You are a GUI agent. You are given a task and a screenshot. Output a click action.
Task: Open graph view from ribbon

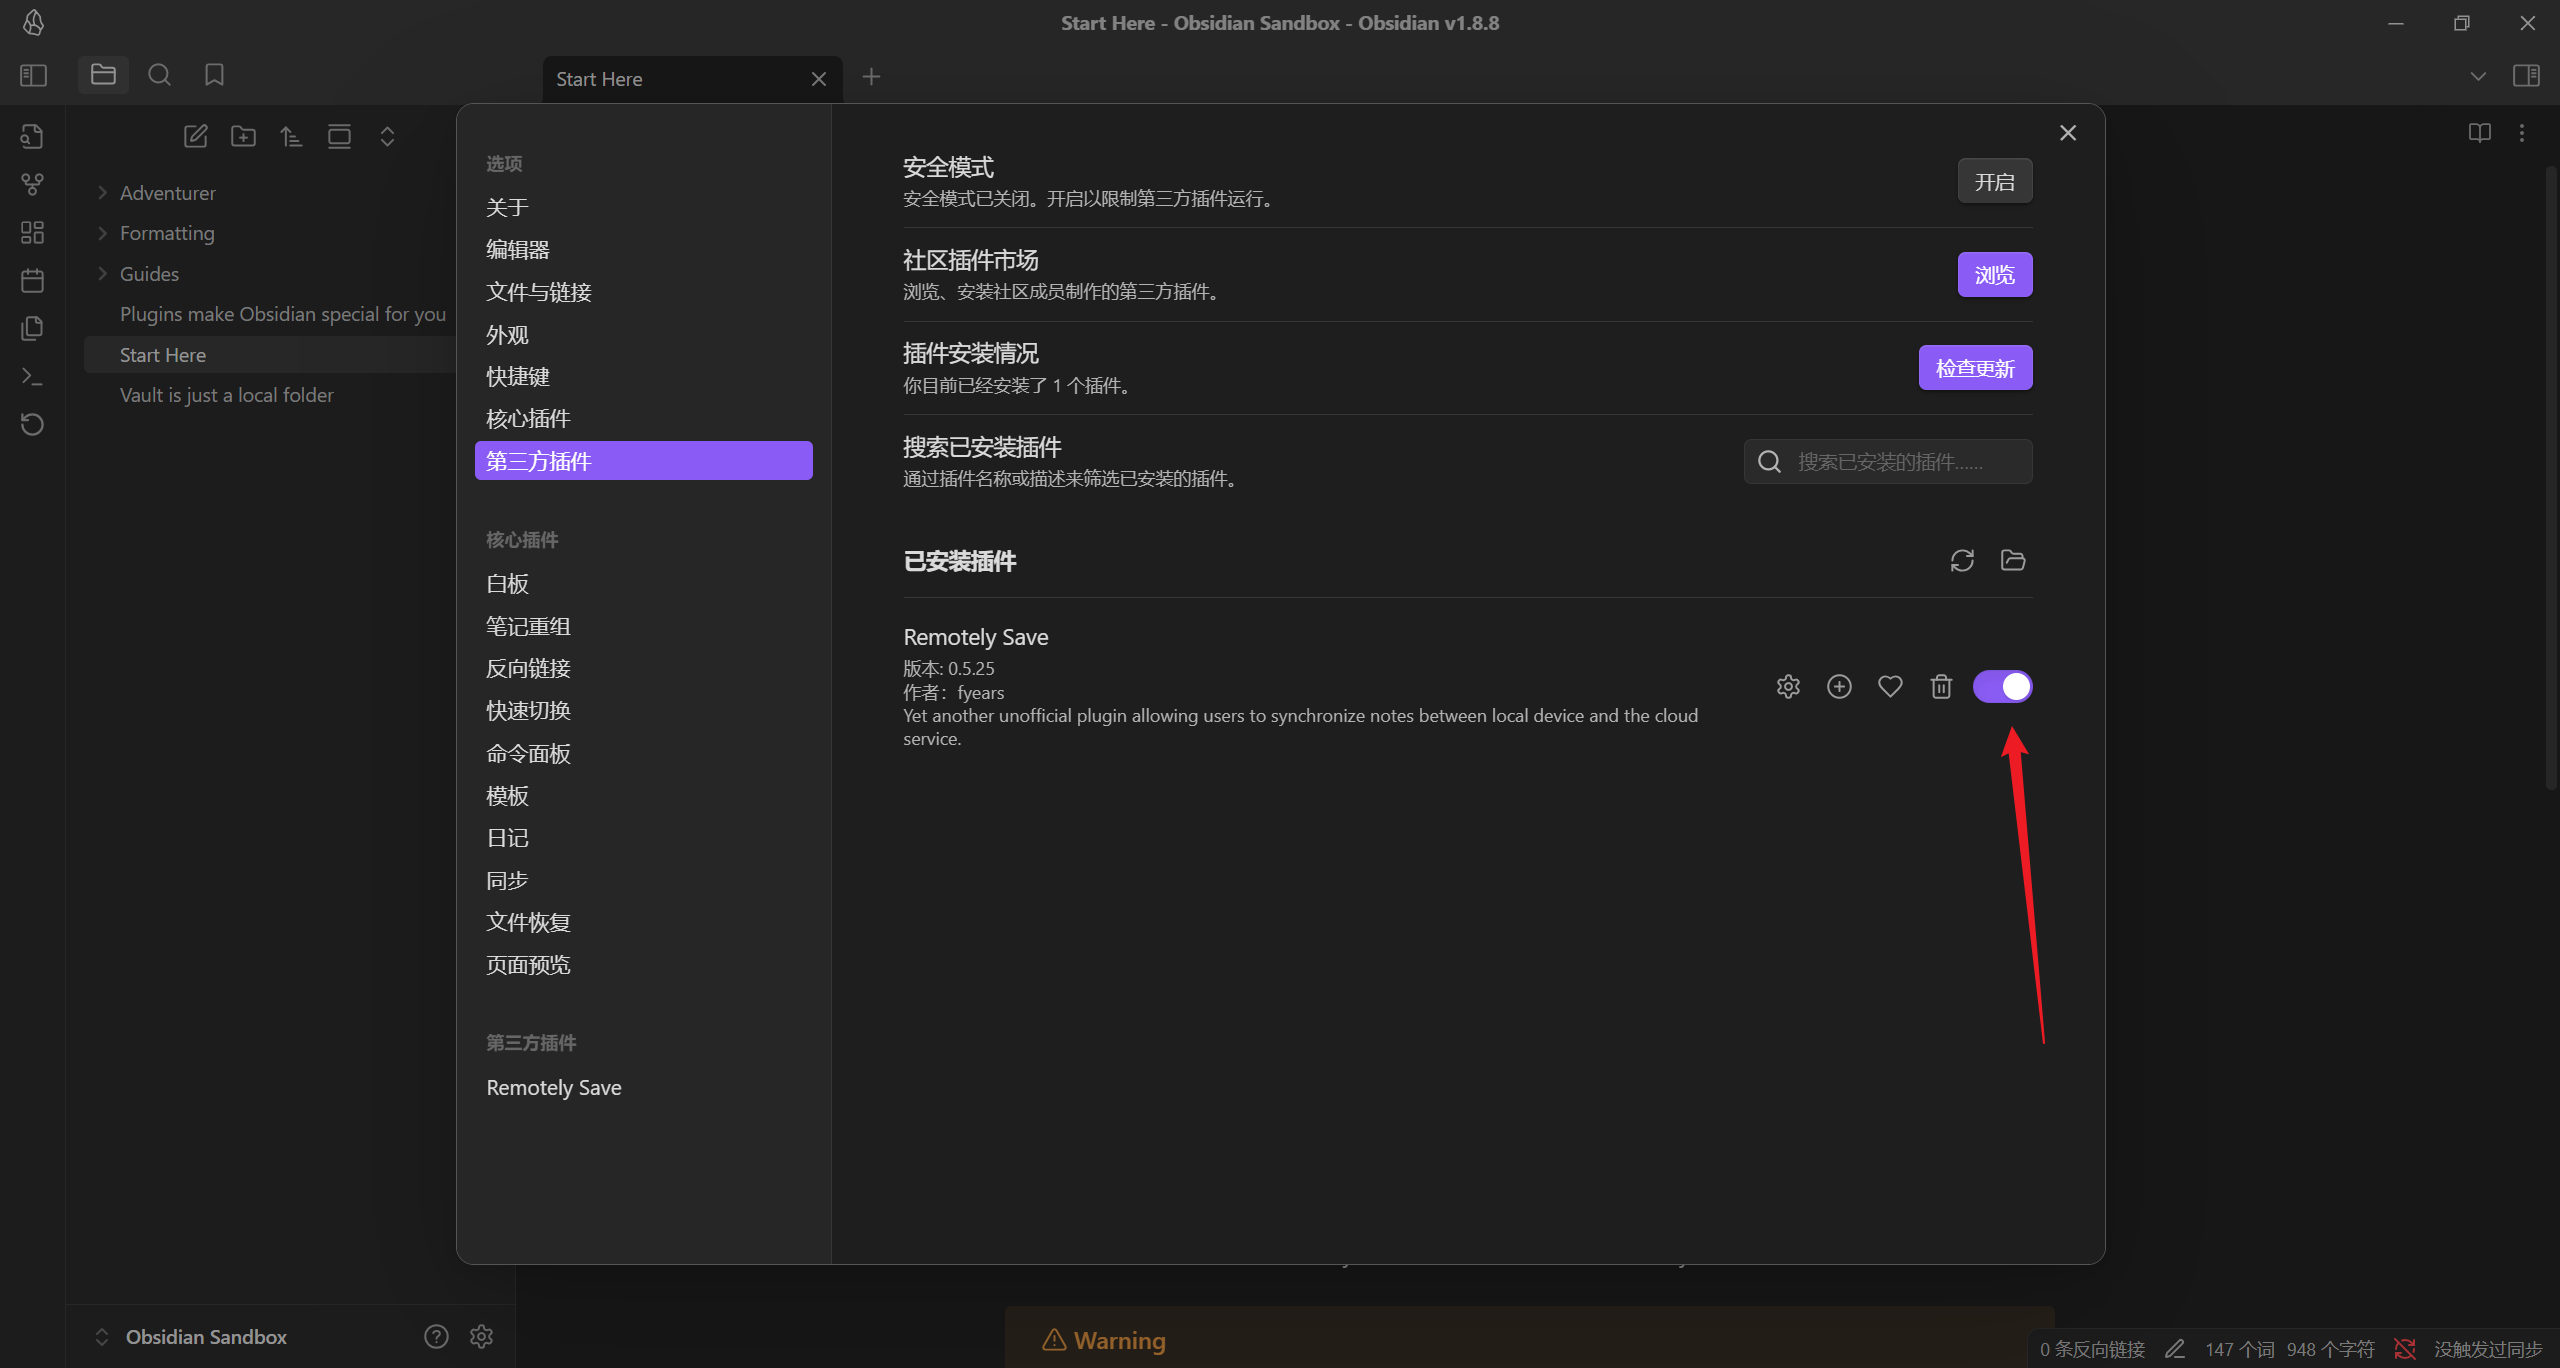pyautogui.click(x=32, y=184)
